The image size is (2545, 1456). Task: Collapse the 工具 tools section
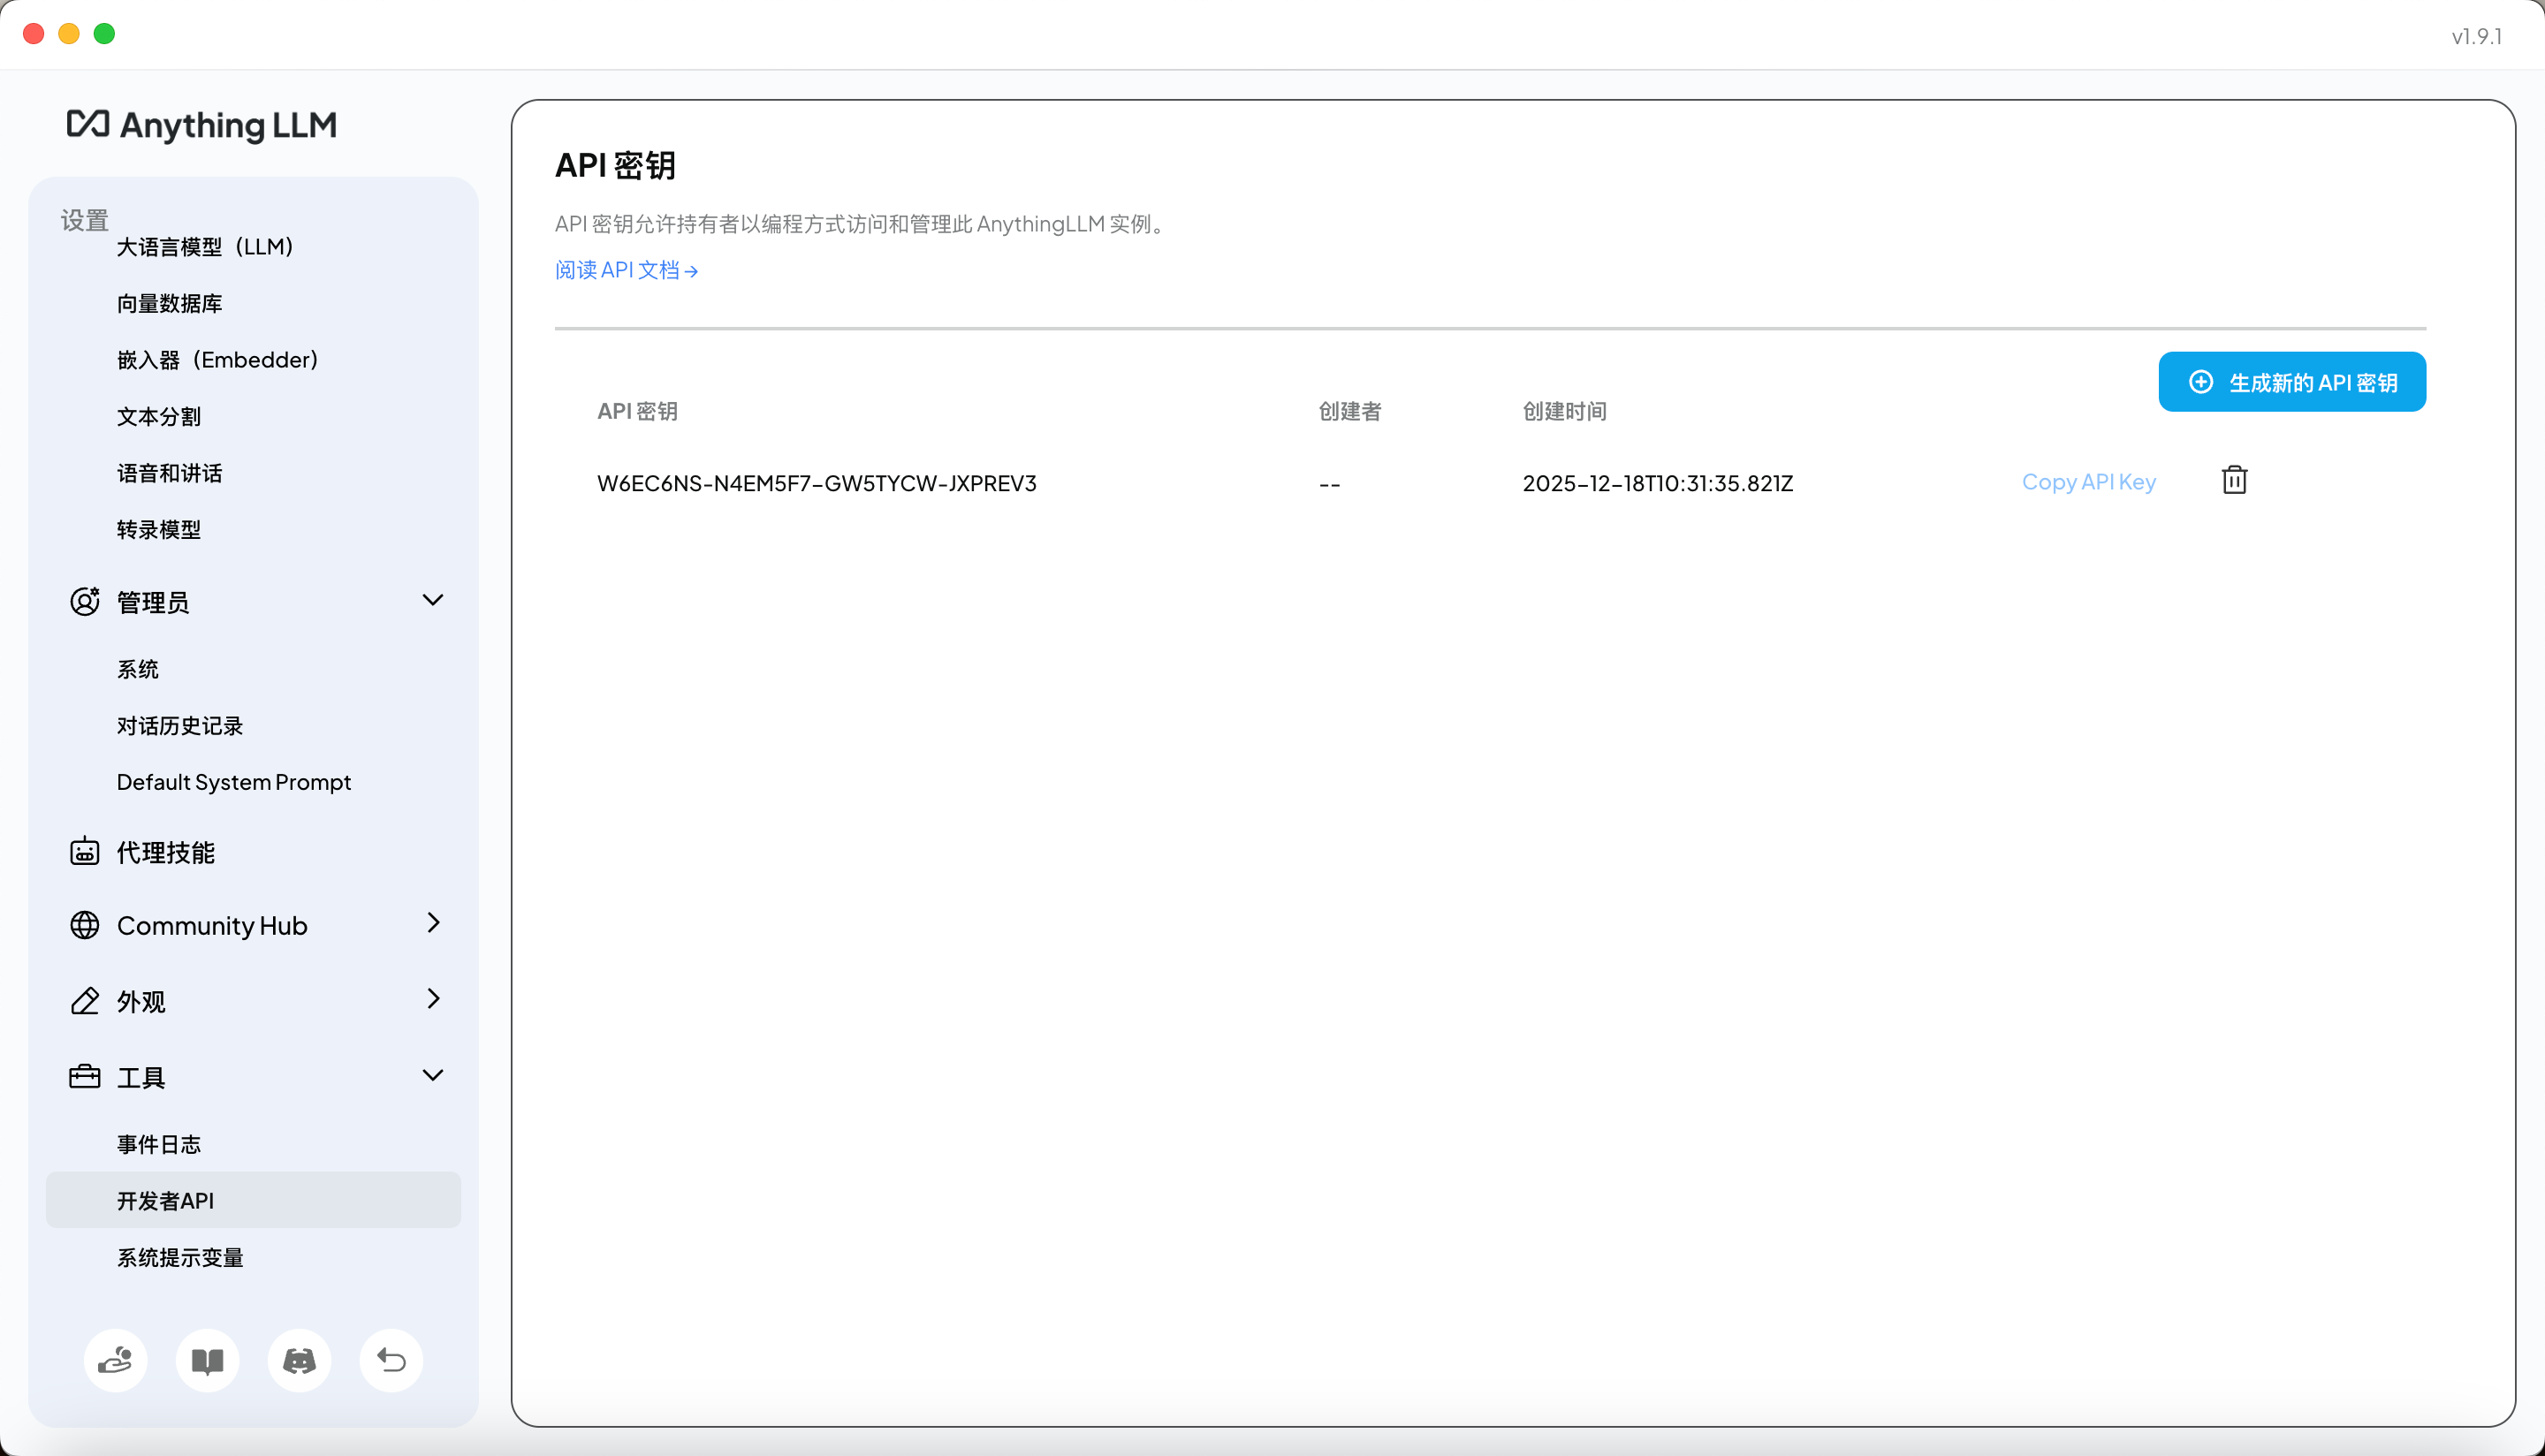[x=432, y=1075]
